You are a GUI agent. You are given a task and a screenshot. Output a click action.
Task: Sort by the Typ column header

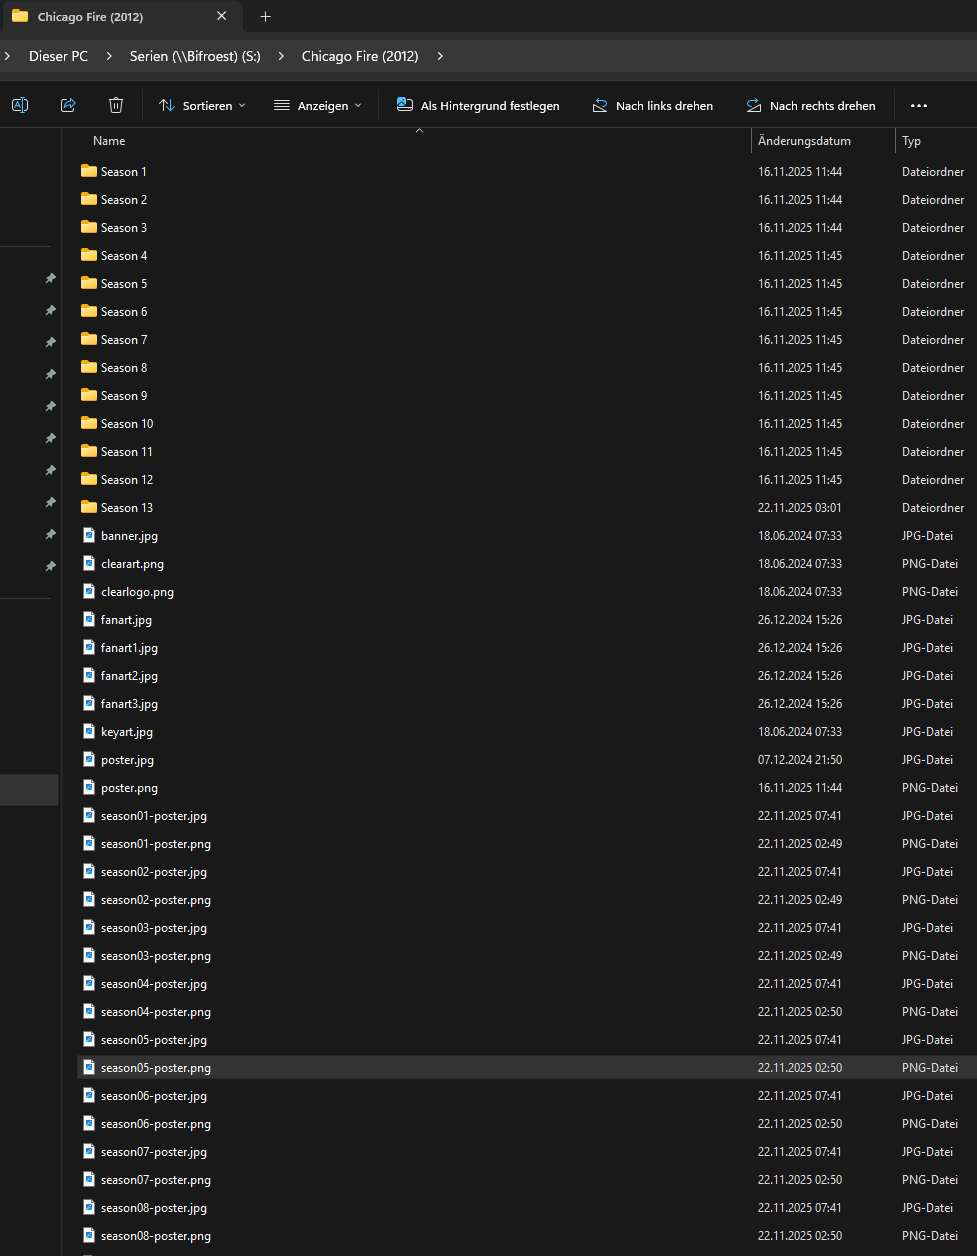click(911, 141)
